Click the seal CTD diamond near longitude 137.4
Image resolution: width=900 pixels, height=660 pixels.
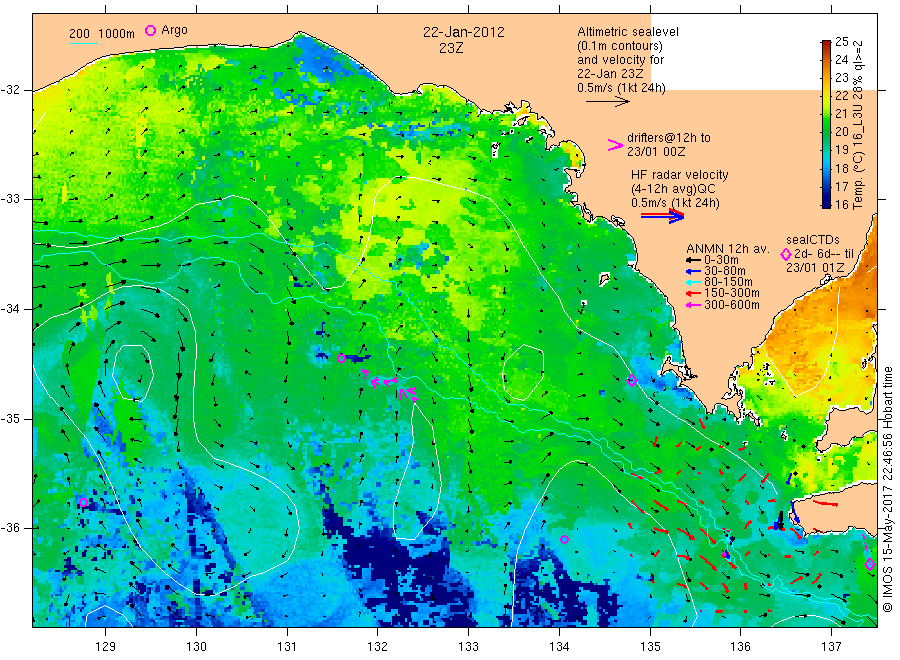[x=870, y=564]
